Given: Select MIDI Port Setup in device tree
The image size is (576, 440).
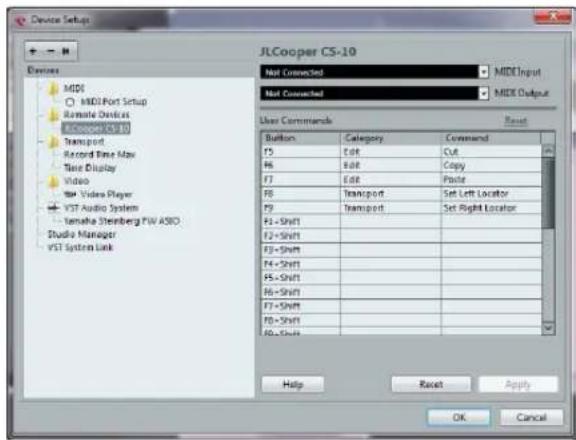Looking at the screenshot, I should [x=114, y=101].
